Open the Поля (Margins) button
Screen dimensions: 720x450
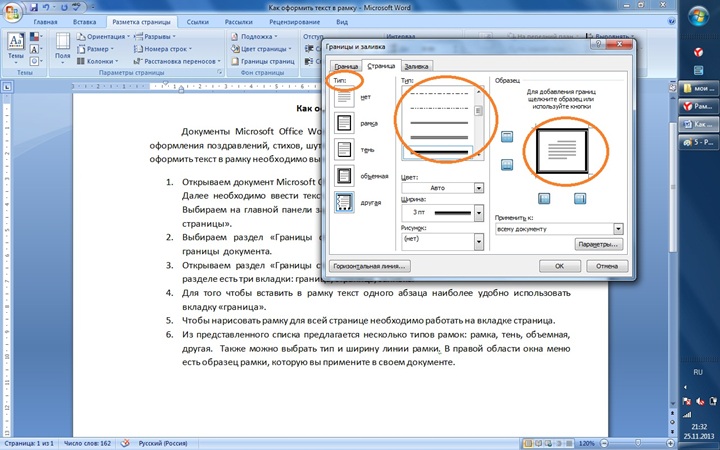(x=62, y=49)
